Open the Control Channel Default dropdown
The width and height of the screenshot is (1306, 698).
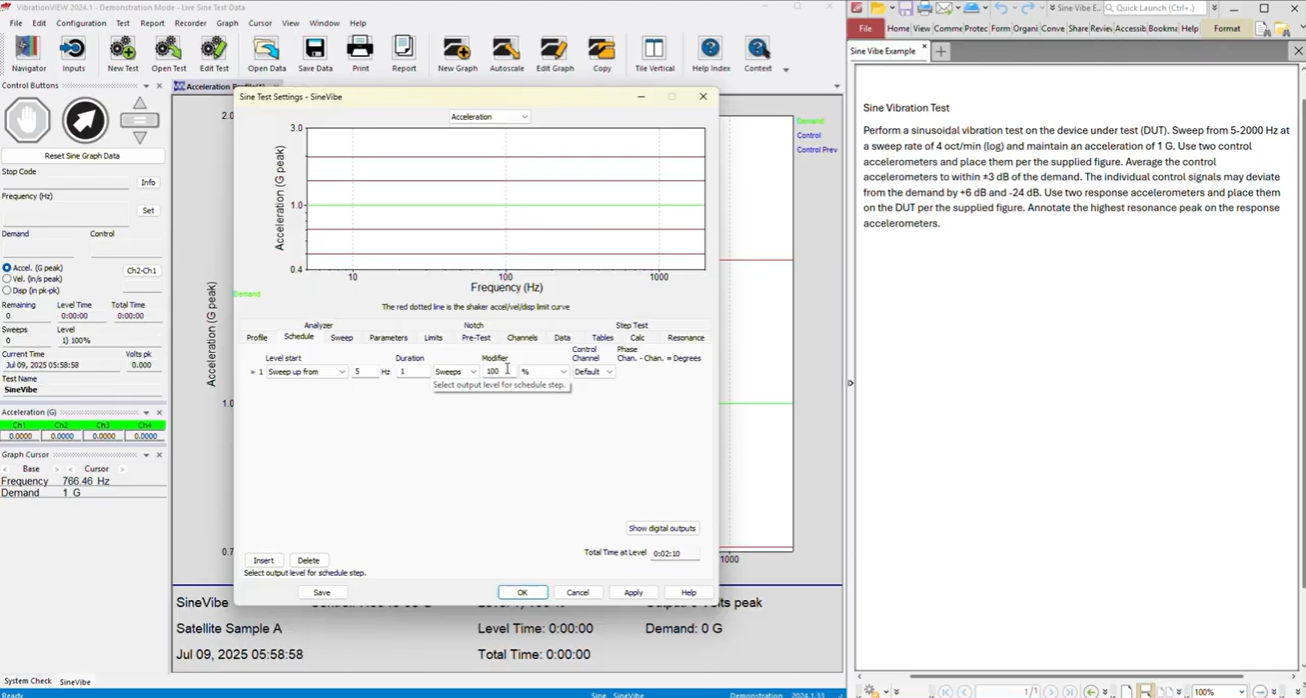point(593,371)
